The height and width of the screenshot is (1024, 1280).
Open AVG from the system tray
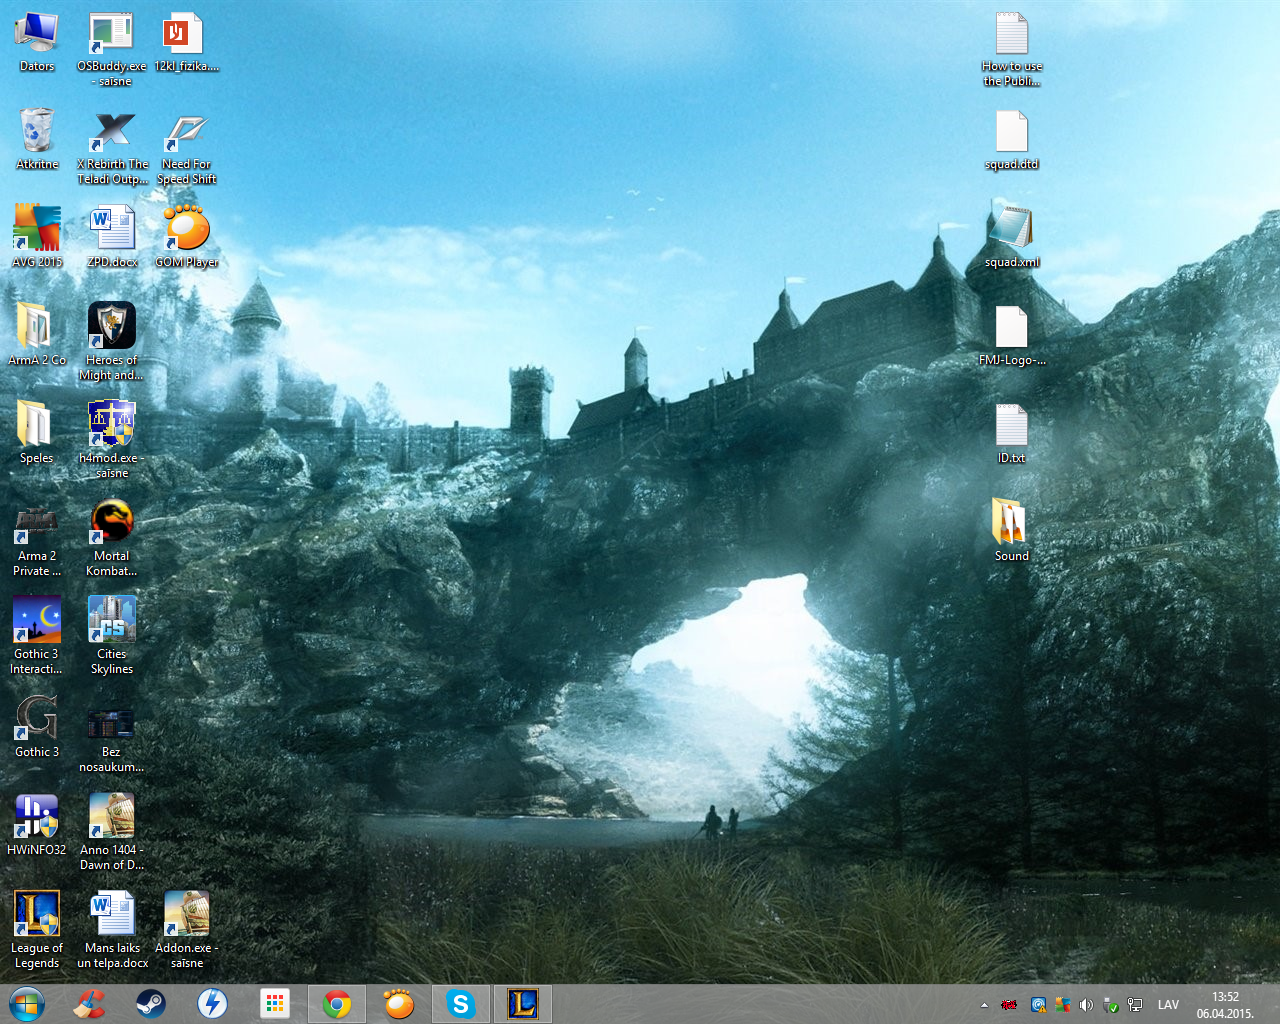coord(1063,1005)
